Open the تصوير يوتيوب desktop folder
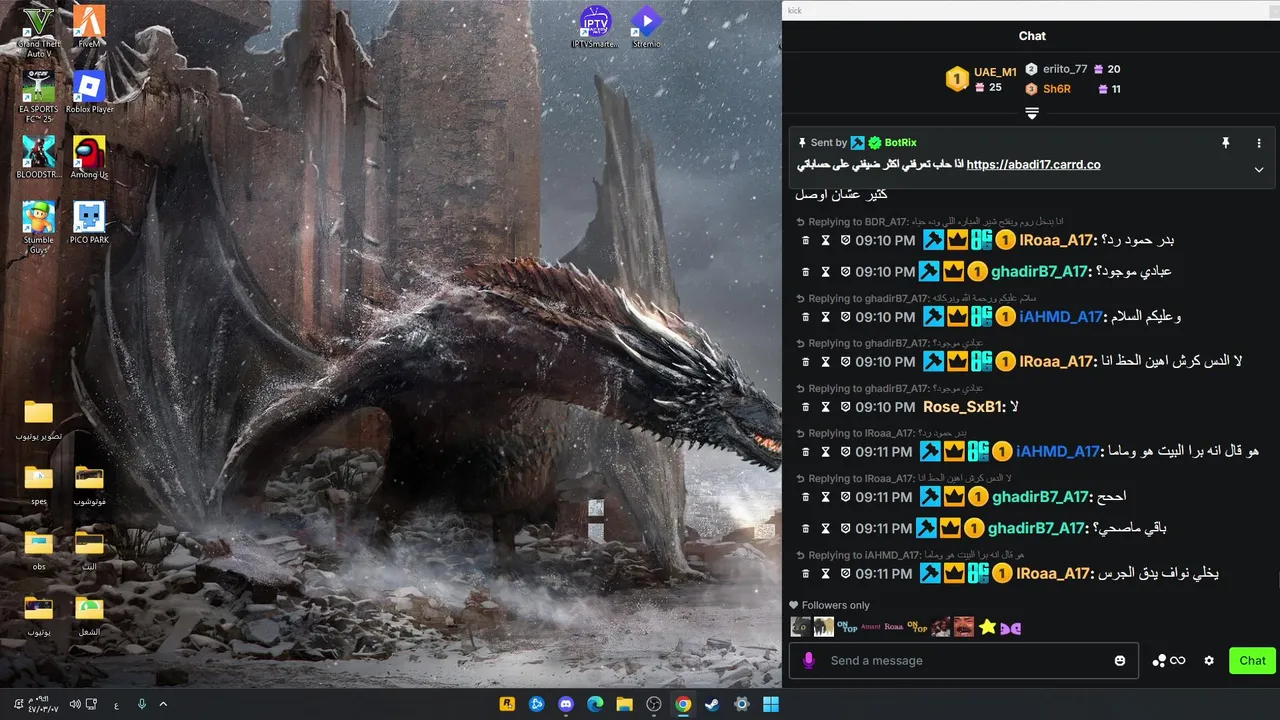1280x720 pixels. (x=38, y=420)
